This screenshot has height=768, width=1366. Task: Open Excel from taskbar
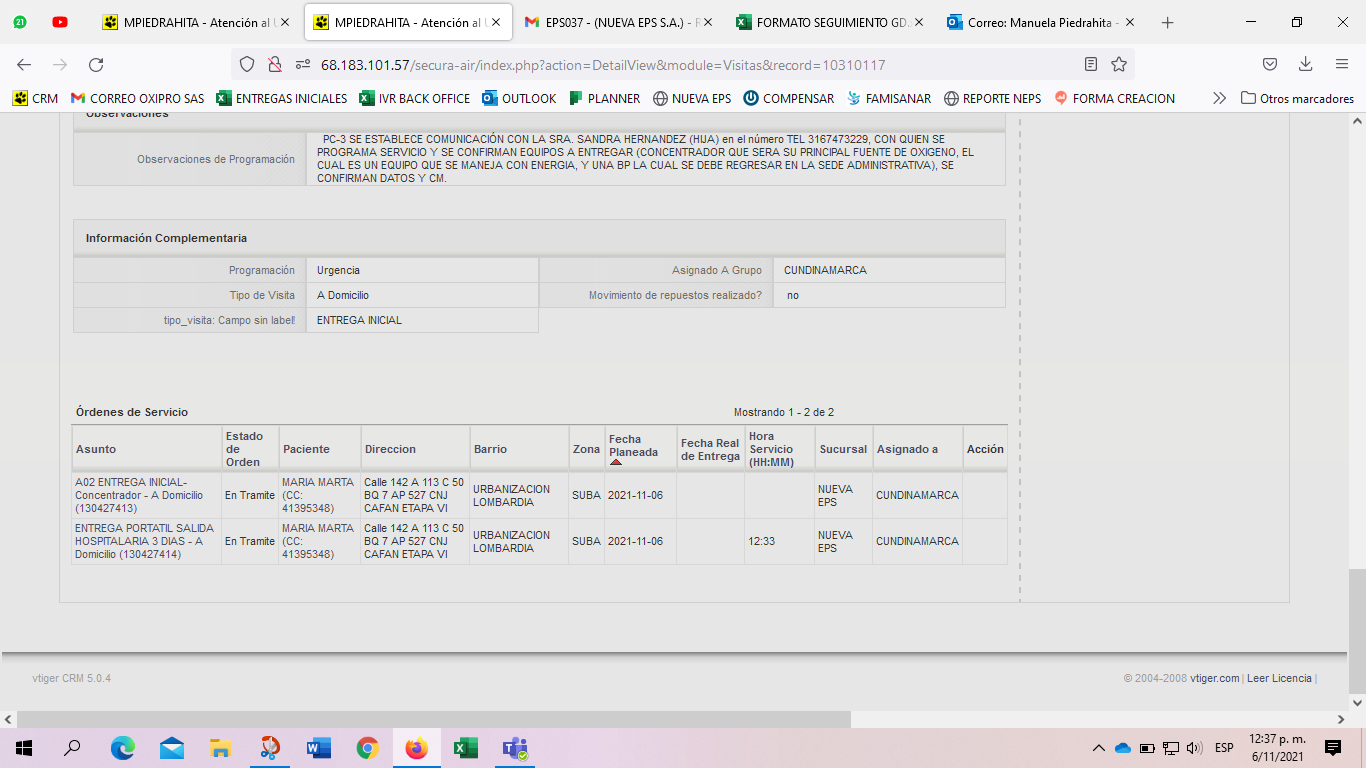(465, 748)
